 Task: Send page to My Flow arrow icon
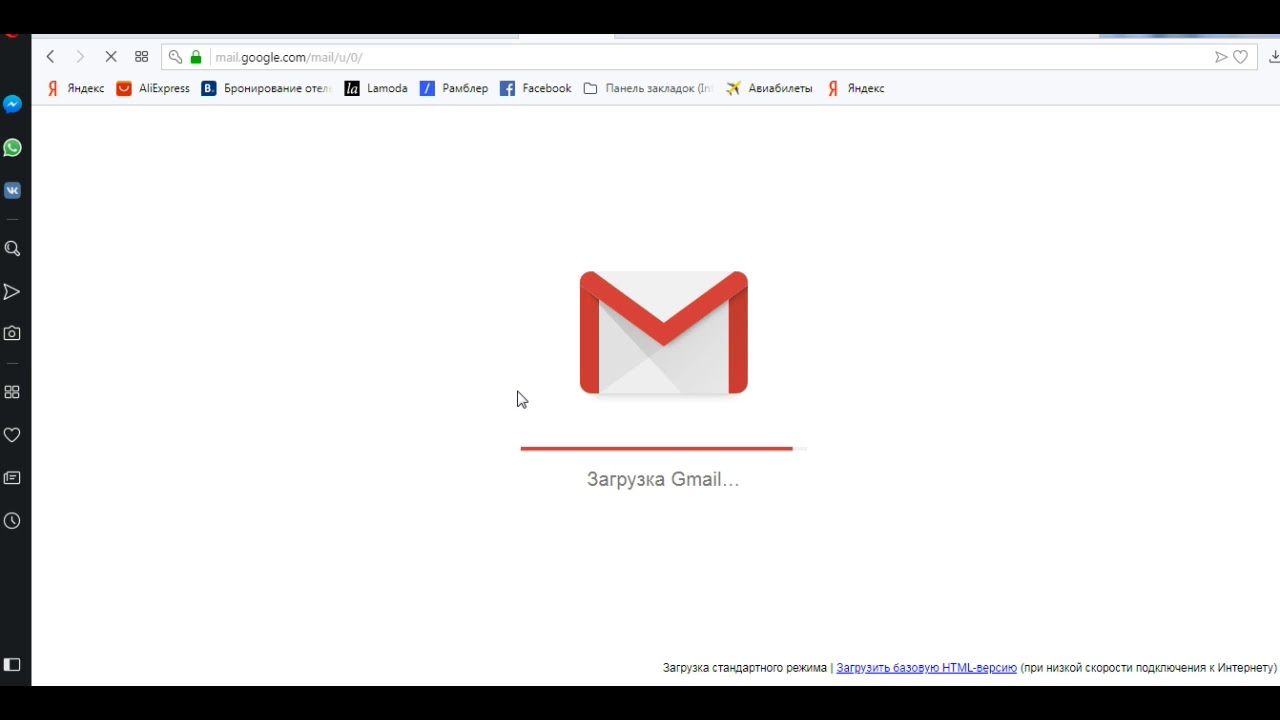(x=1221, y=57)
